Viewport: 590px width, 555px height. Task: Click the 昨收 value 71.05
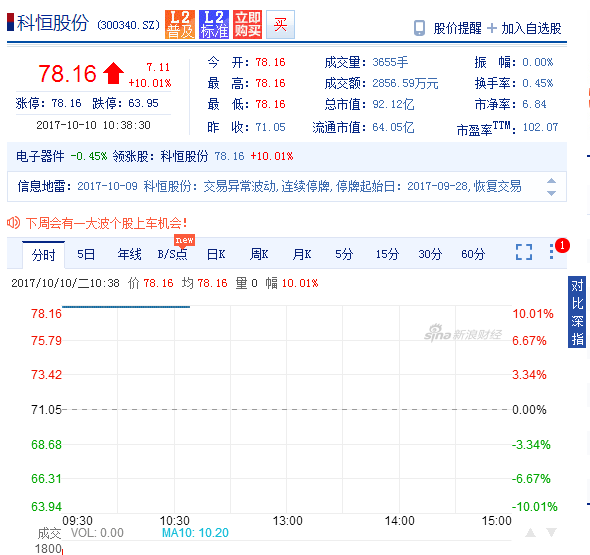coord(271,128)
